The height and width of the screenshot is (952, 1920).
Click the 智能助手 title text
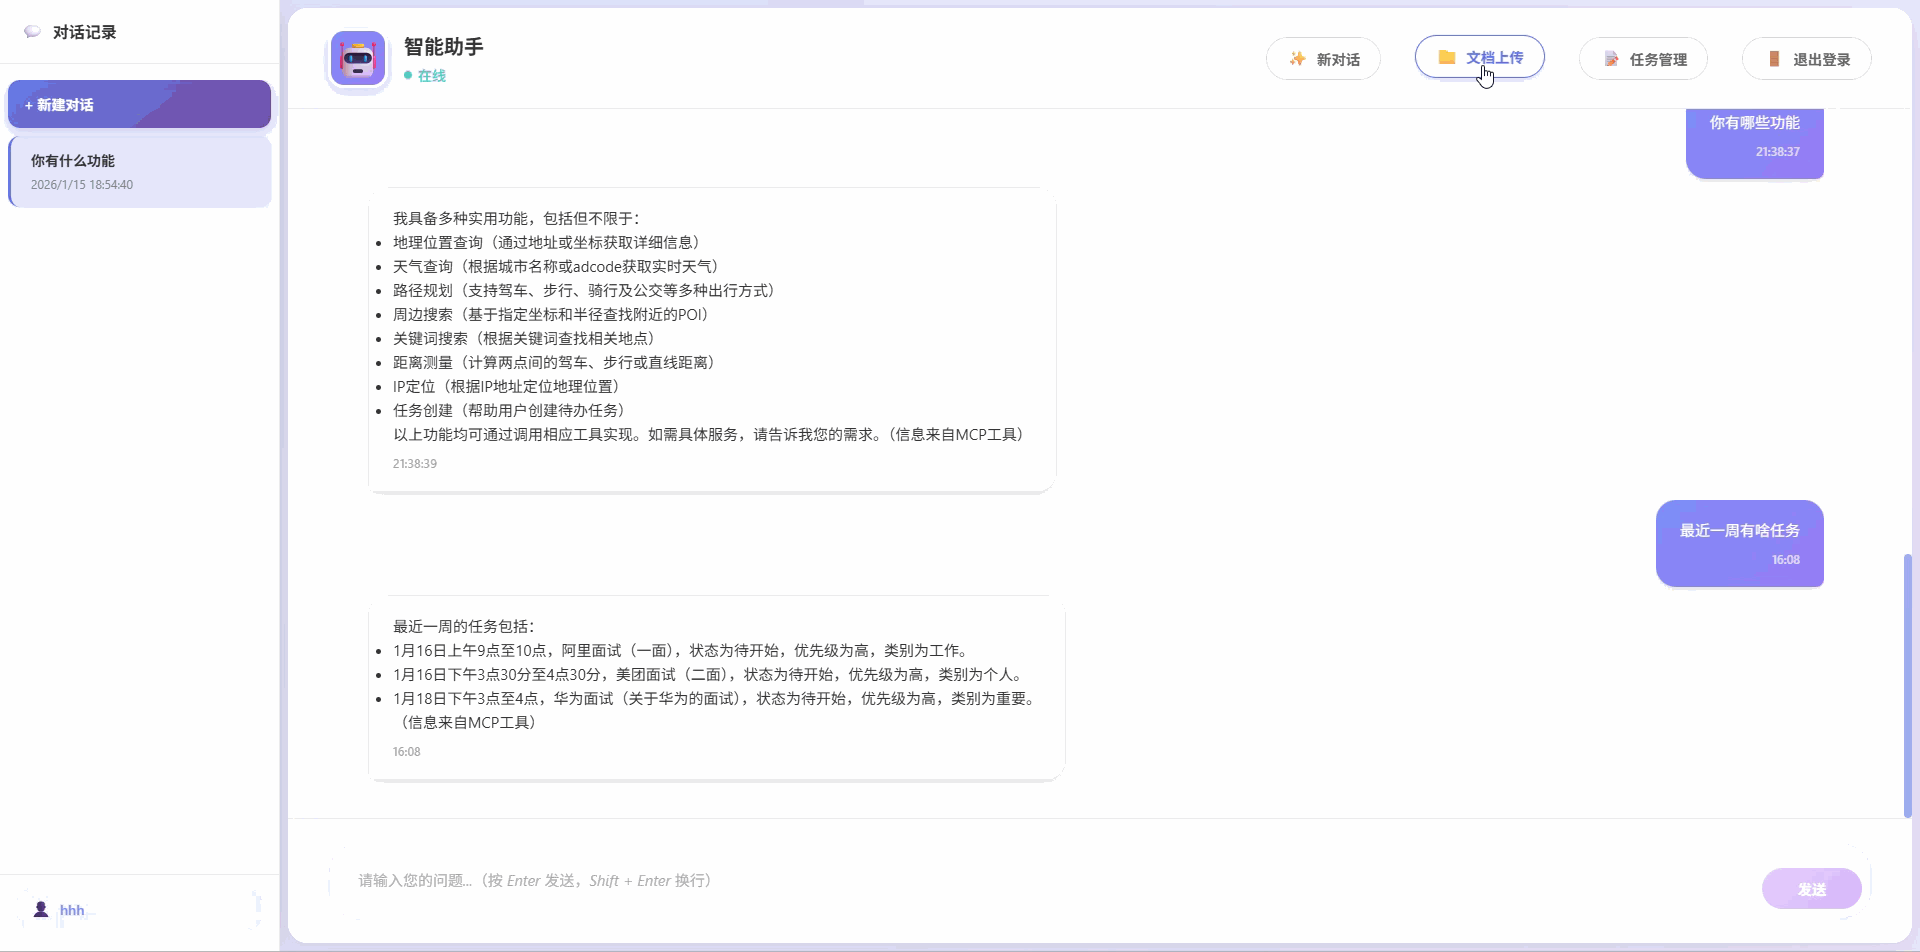coord(443,46)
